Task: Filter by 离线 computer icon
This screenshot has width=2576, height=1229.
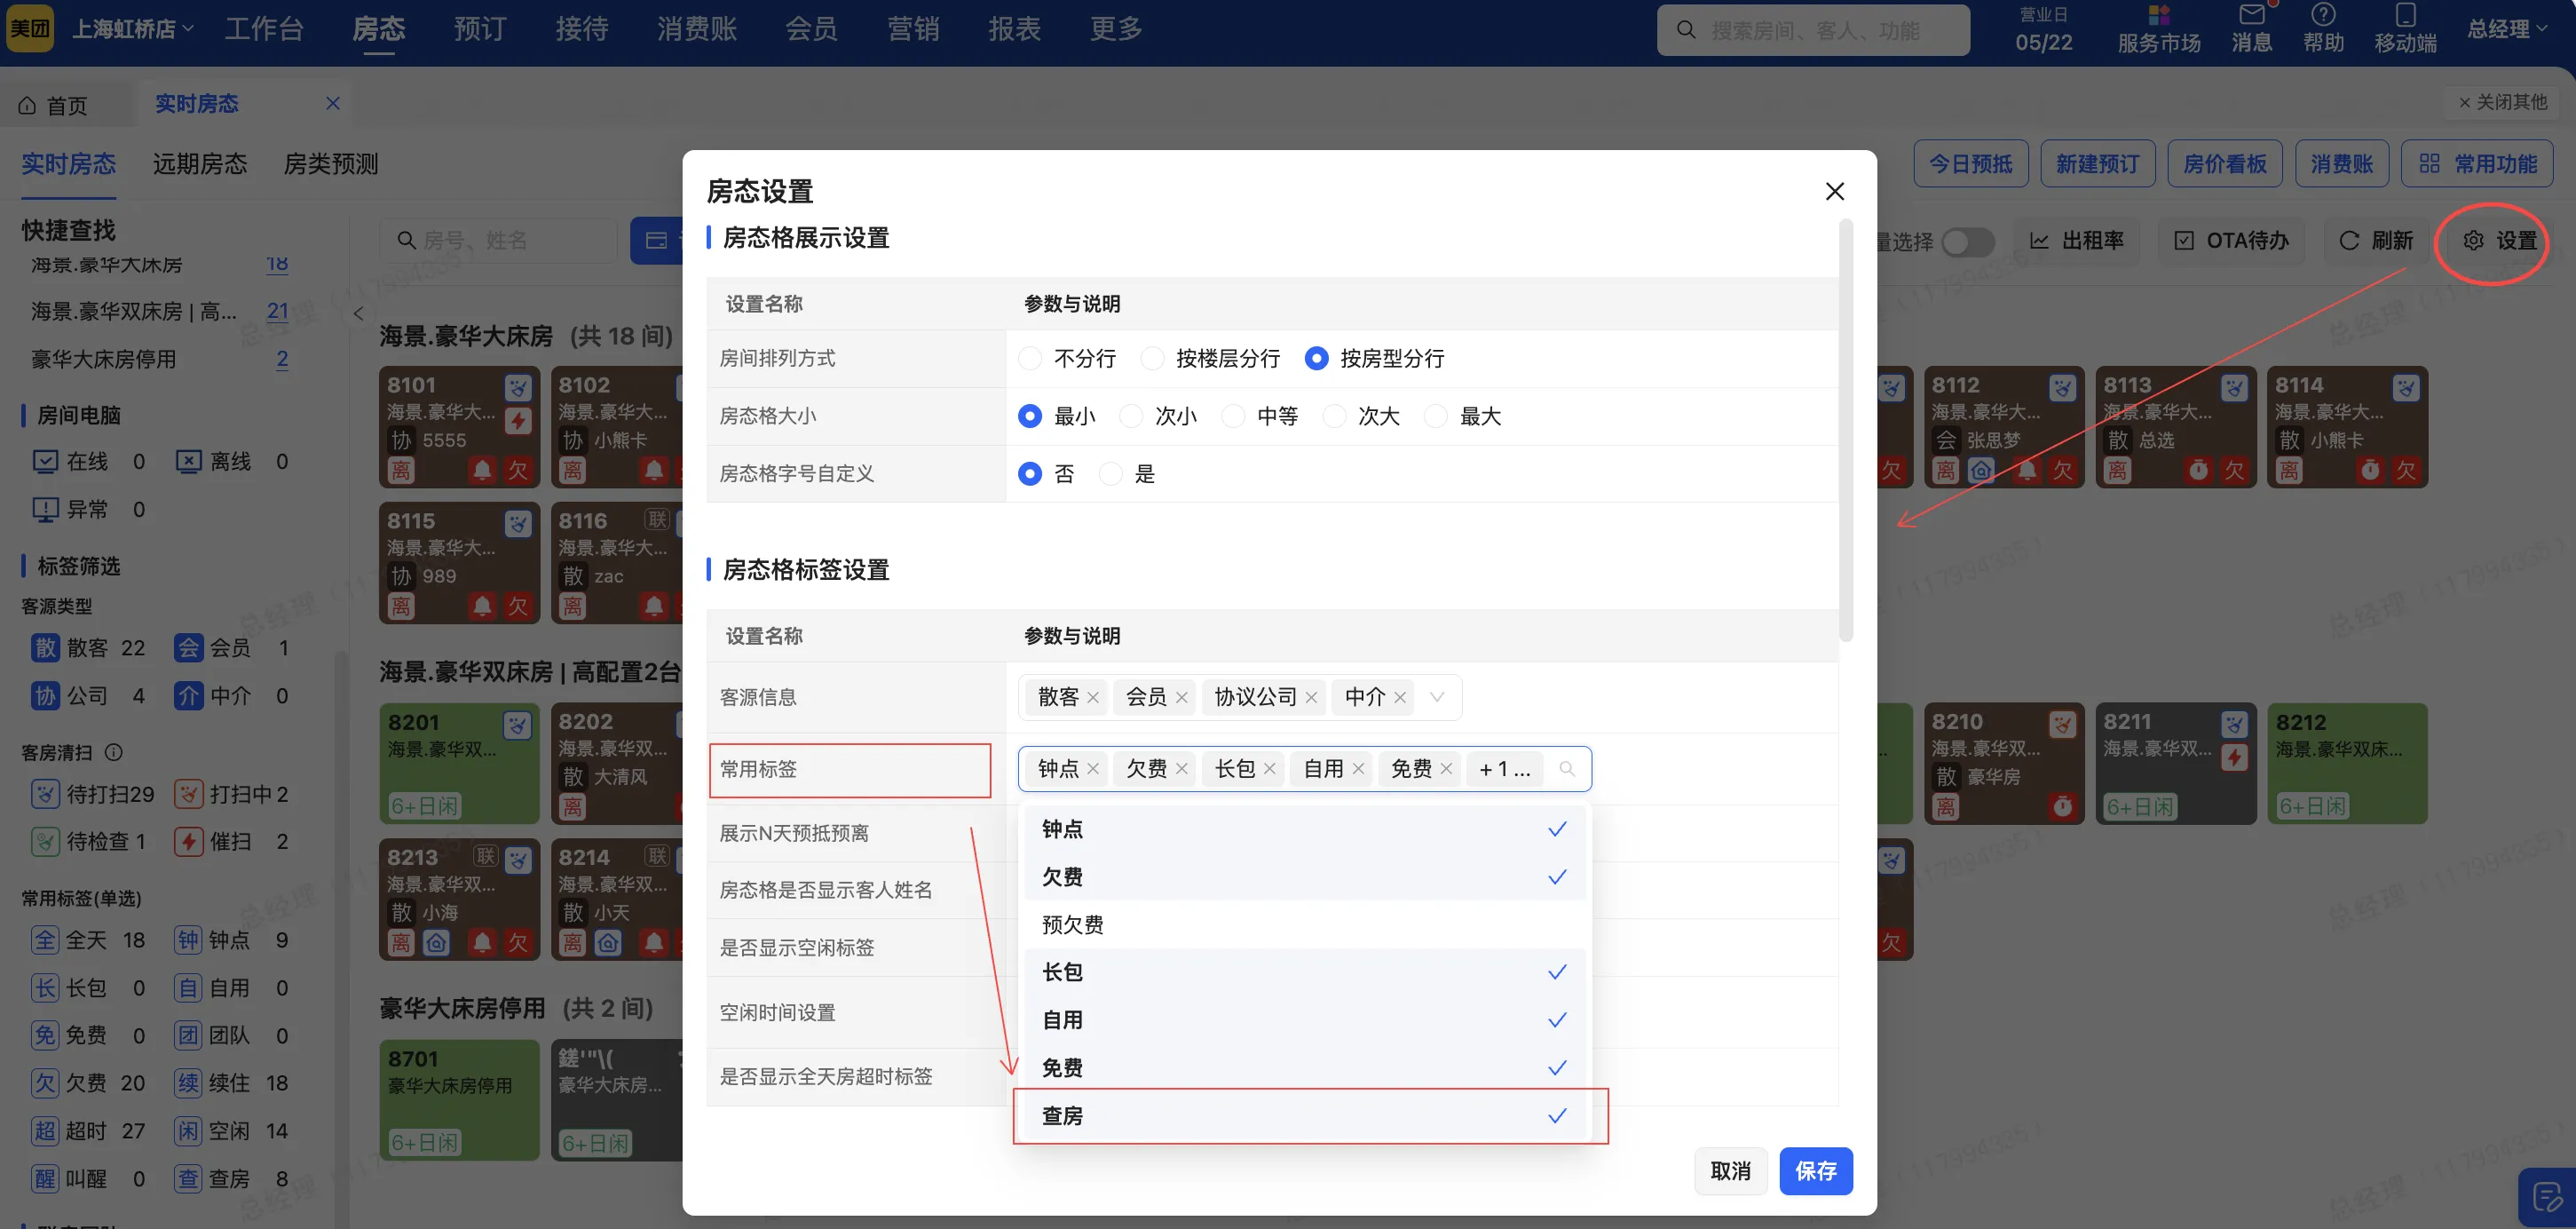Action: coord(188,461)
